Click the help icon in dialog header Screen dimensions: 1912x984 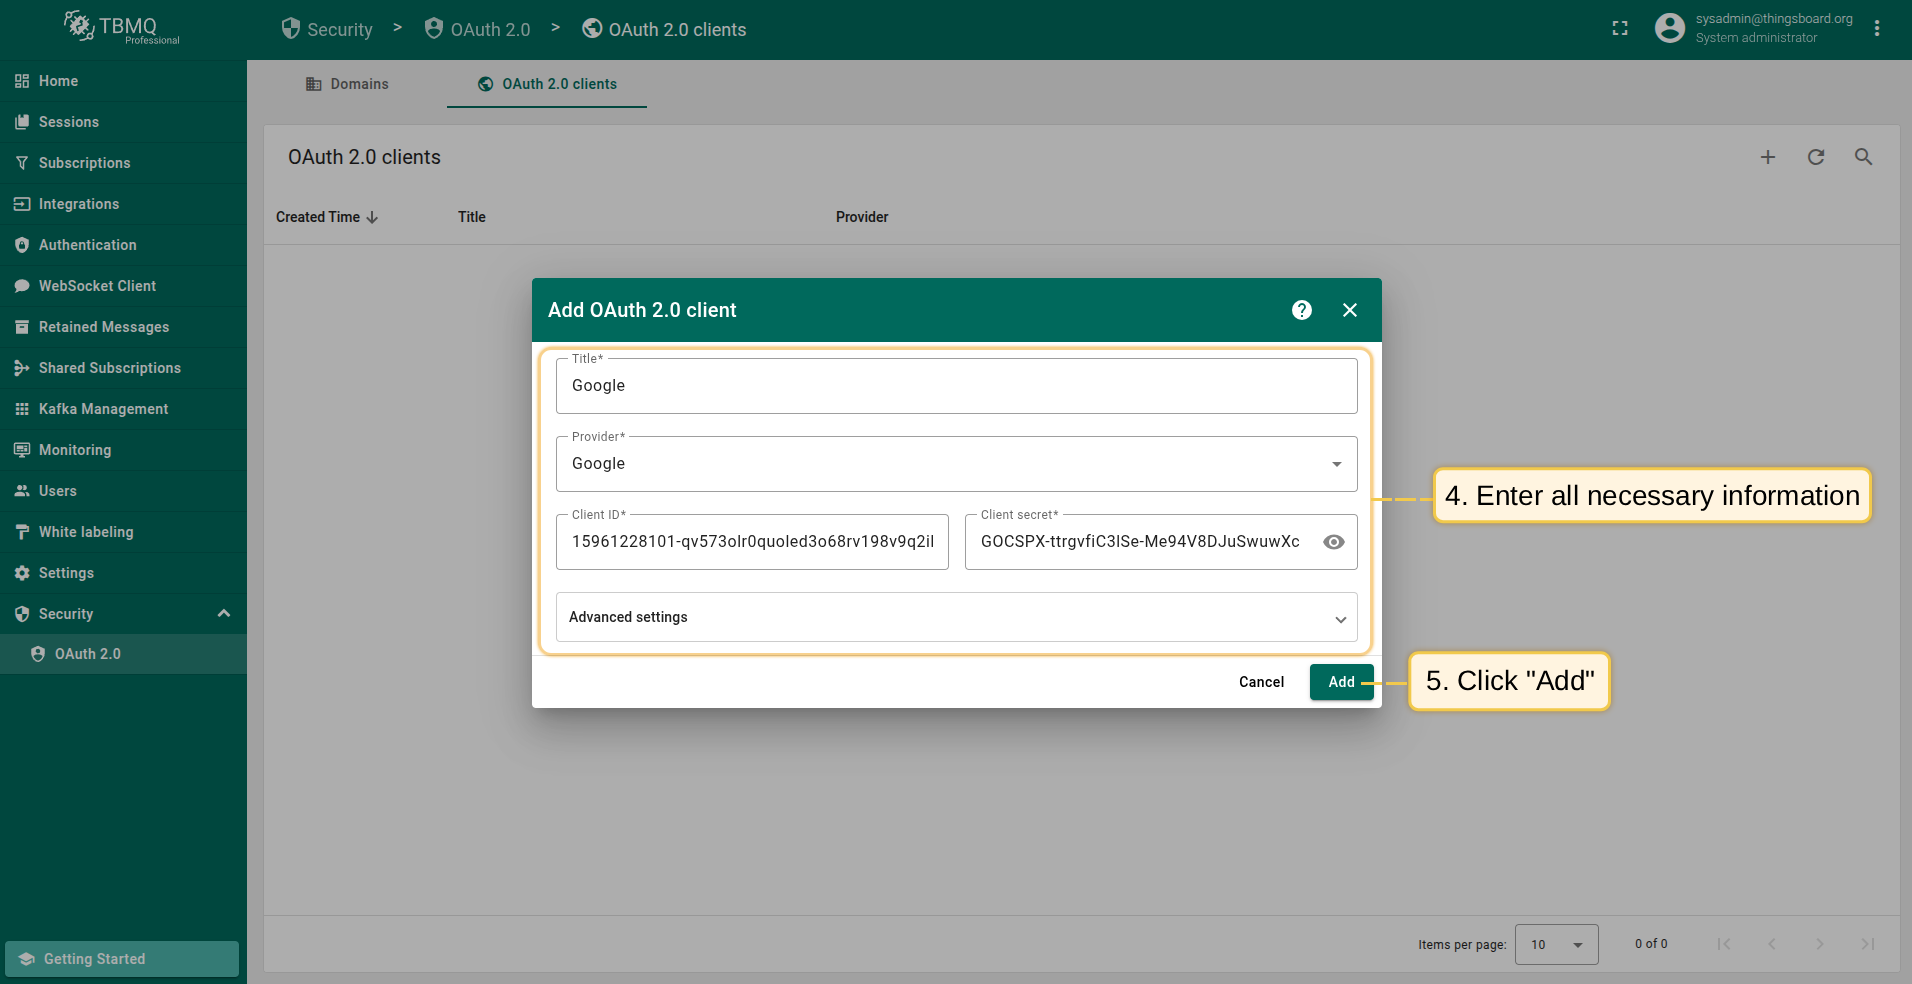pos(1301,310)
